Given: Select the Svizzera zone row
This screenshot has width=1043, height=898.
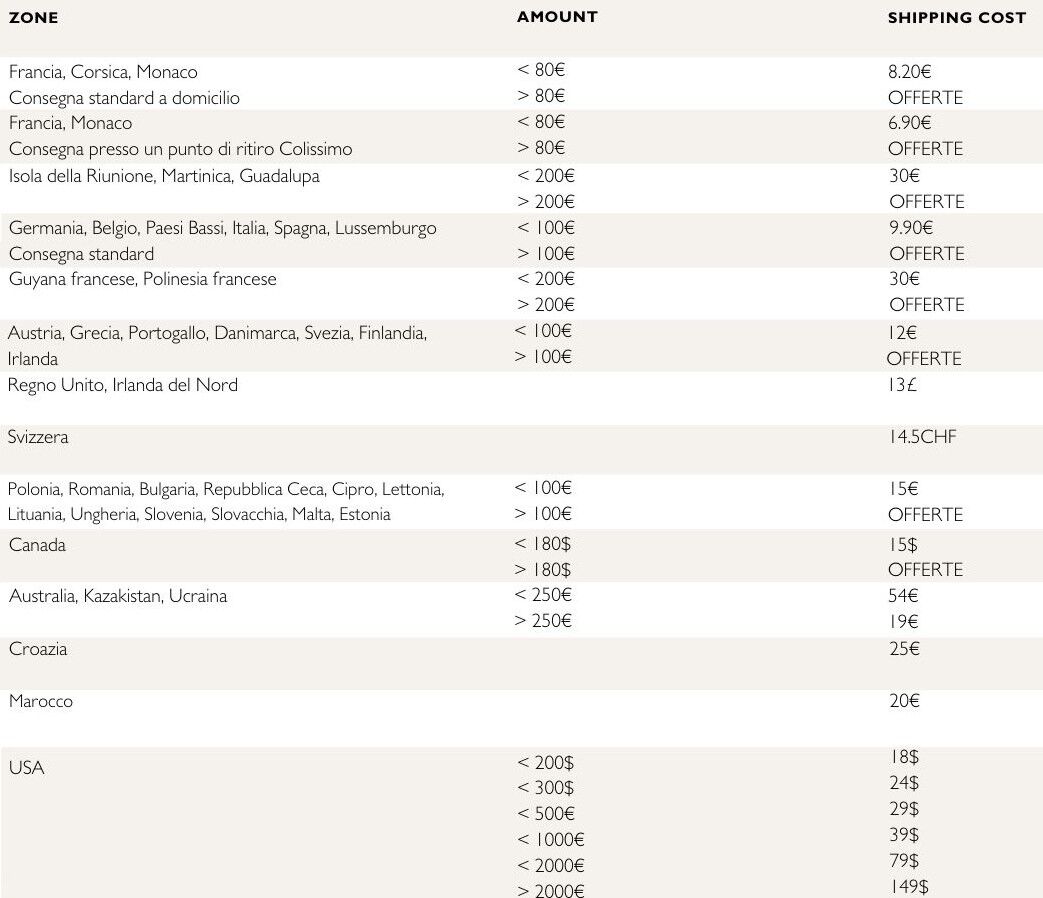Looking at the screenshot, I should pyautogui.click(x=38, y=437).
